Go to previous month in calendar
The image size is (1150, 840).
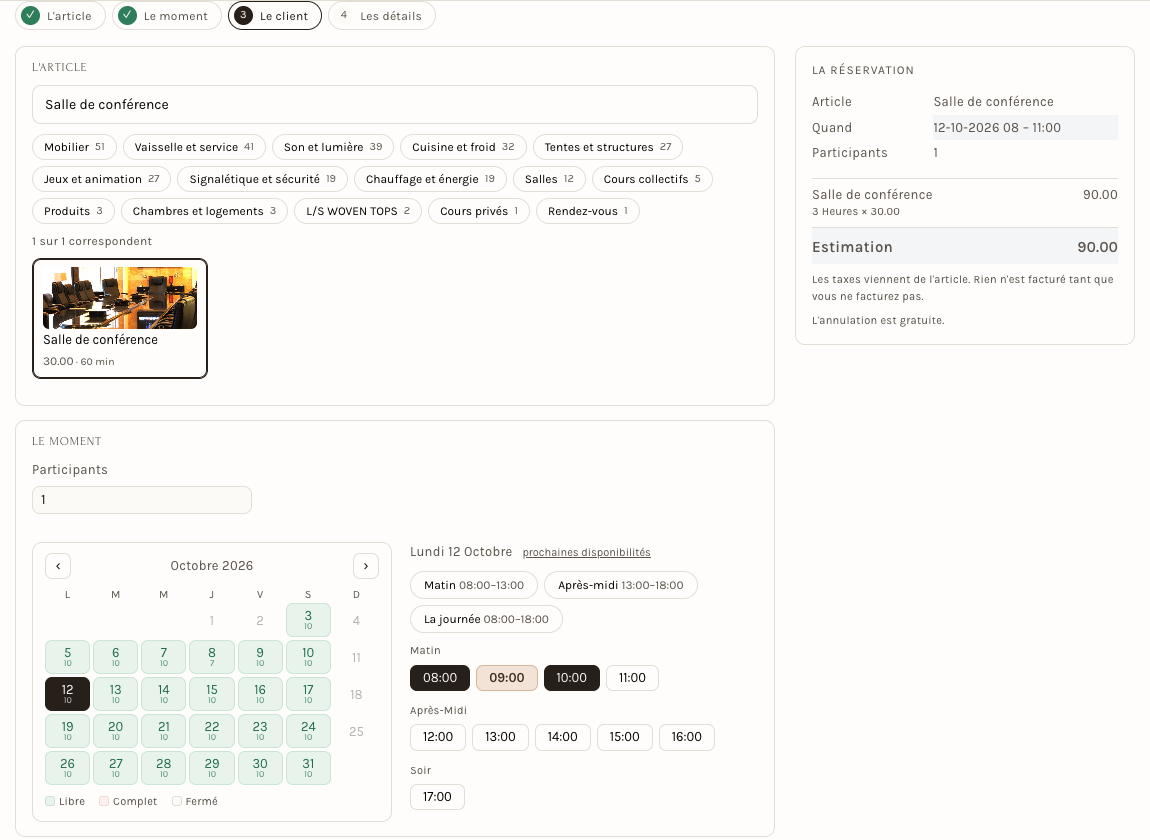click(x=58, y=566)
